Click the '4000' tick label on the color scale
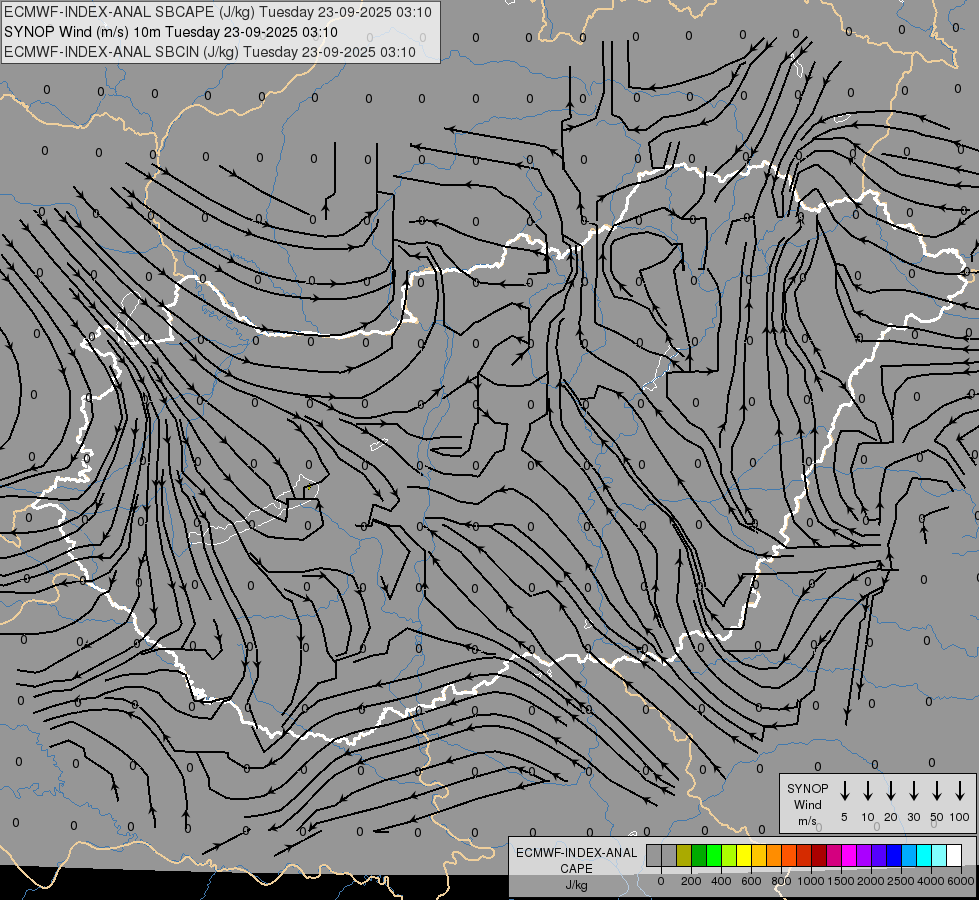The width and height of the screenshot is (979, 900). (931, 881)
